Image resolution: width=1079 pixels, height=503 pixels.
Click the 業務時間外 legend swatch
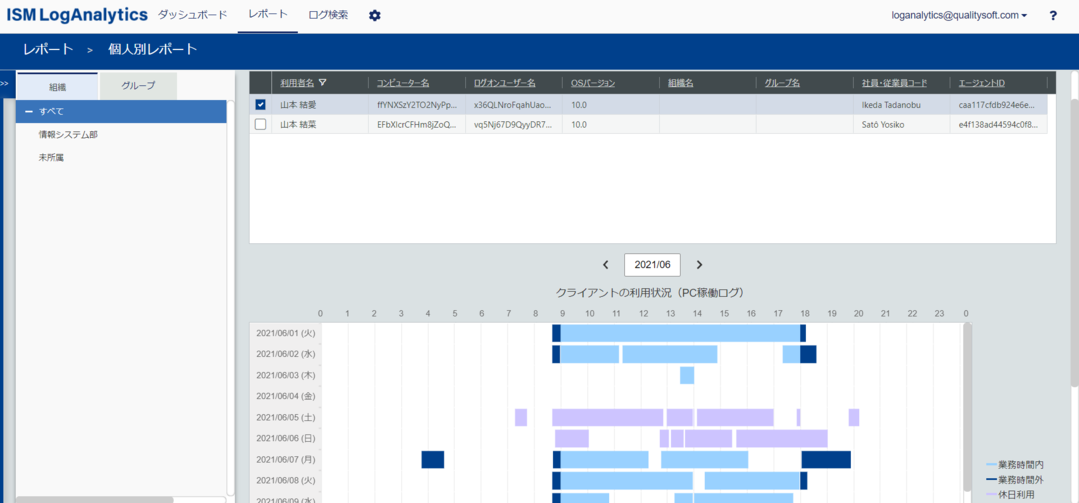[991, 480]
